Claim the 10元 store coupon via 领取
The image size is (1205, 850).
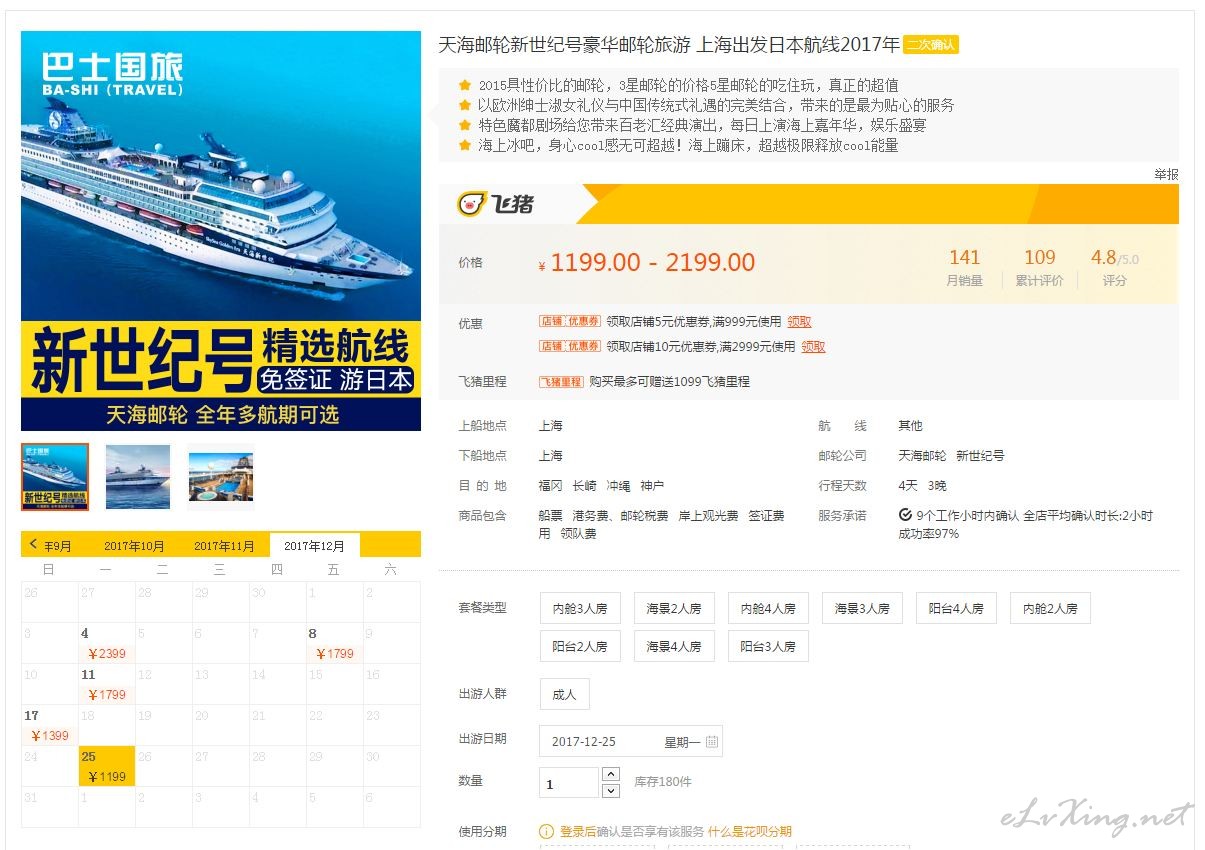(814, 347)
